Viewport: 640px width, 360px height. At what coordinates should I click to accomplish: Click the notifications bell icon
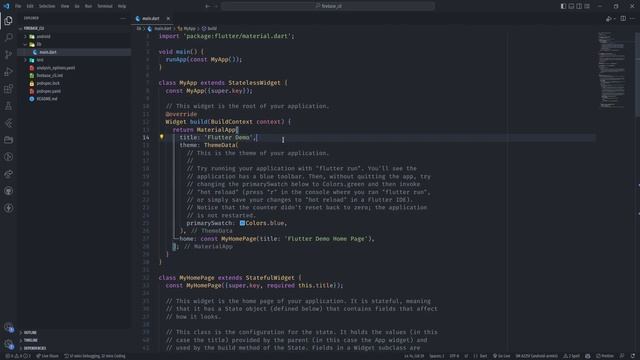(x=633, y=356)
